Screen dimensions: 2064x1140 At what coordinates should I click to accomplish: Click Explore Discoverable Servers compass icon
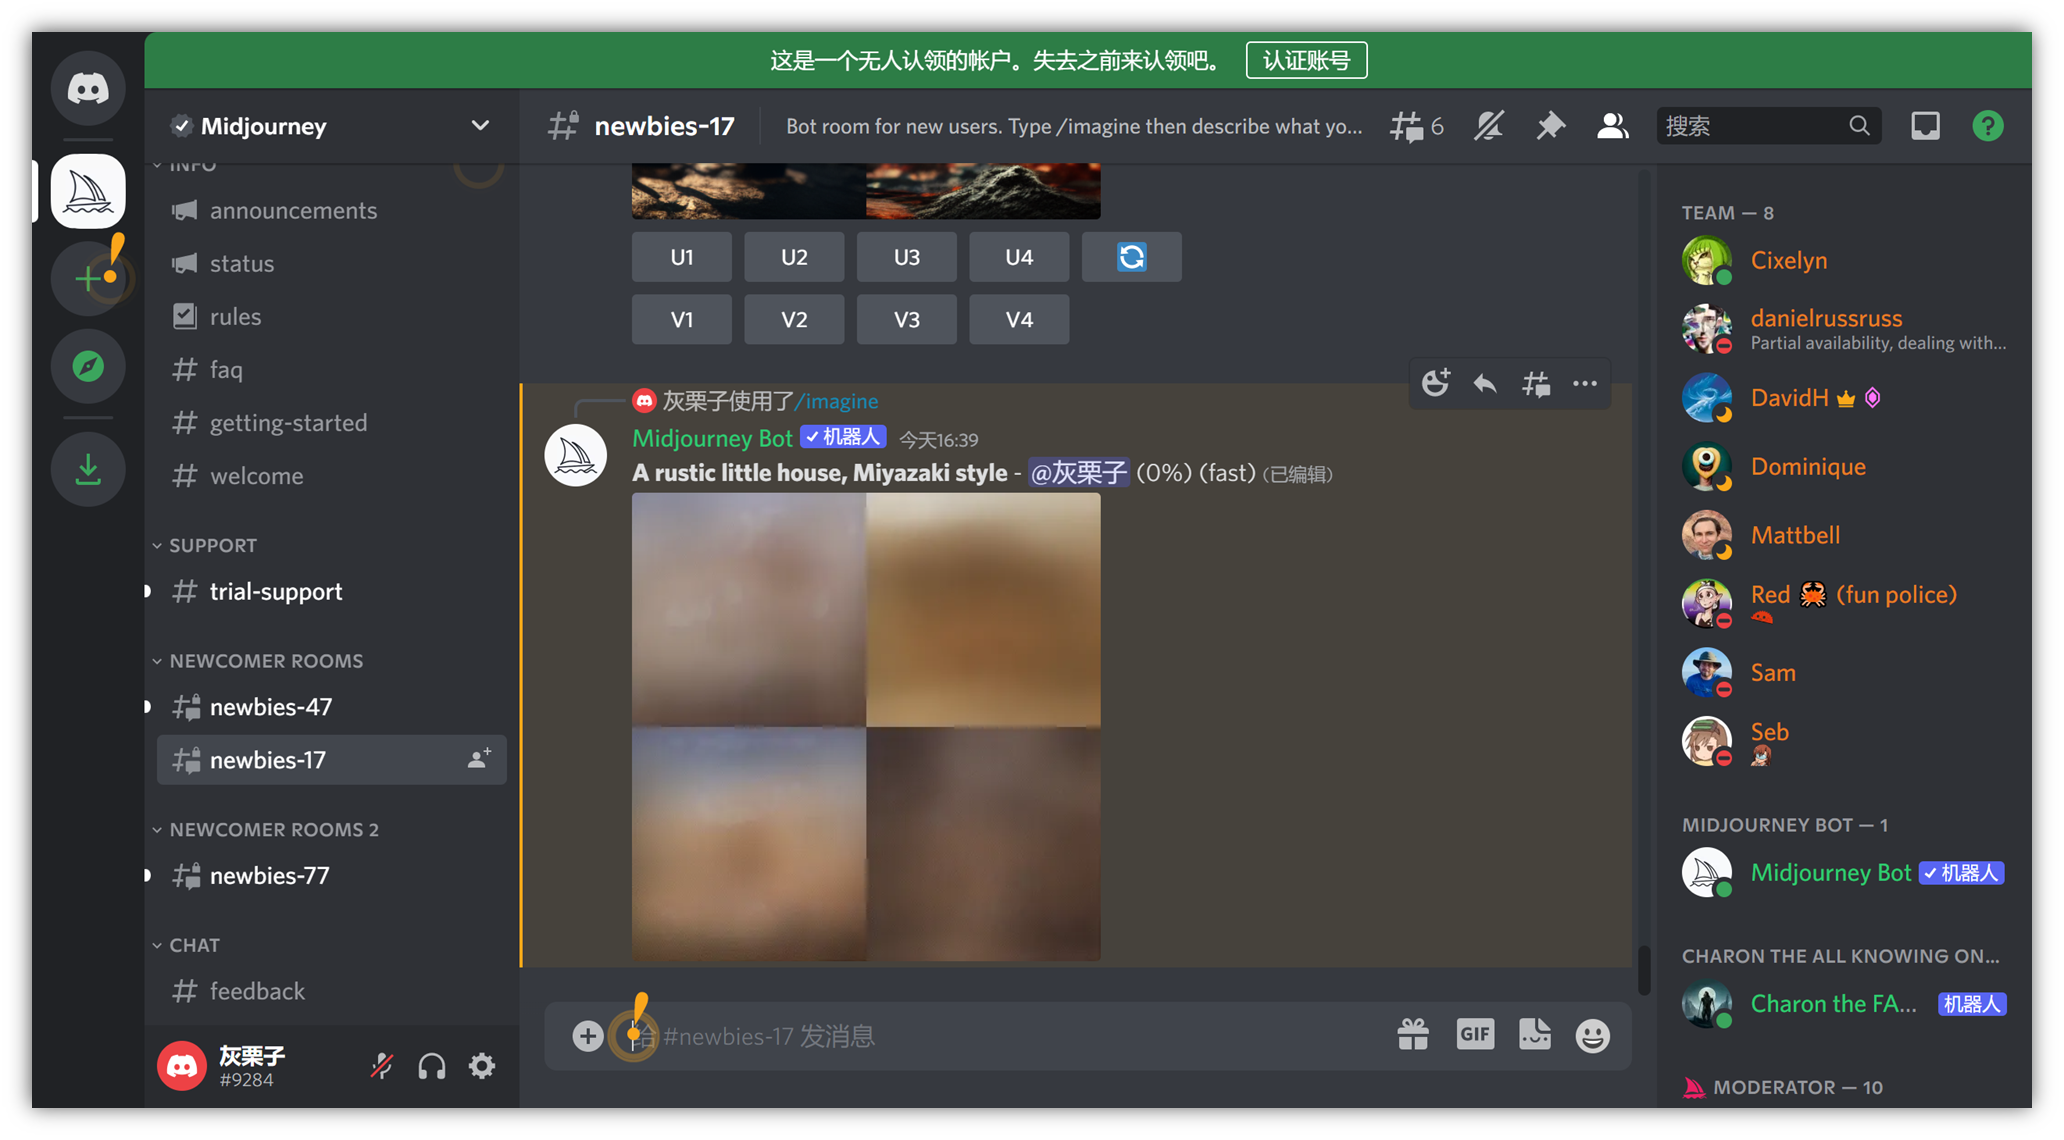pos(88,367)
